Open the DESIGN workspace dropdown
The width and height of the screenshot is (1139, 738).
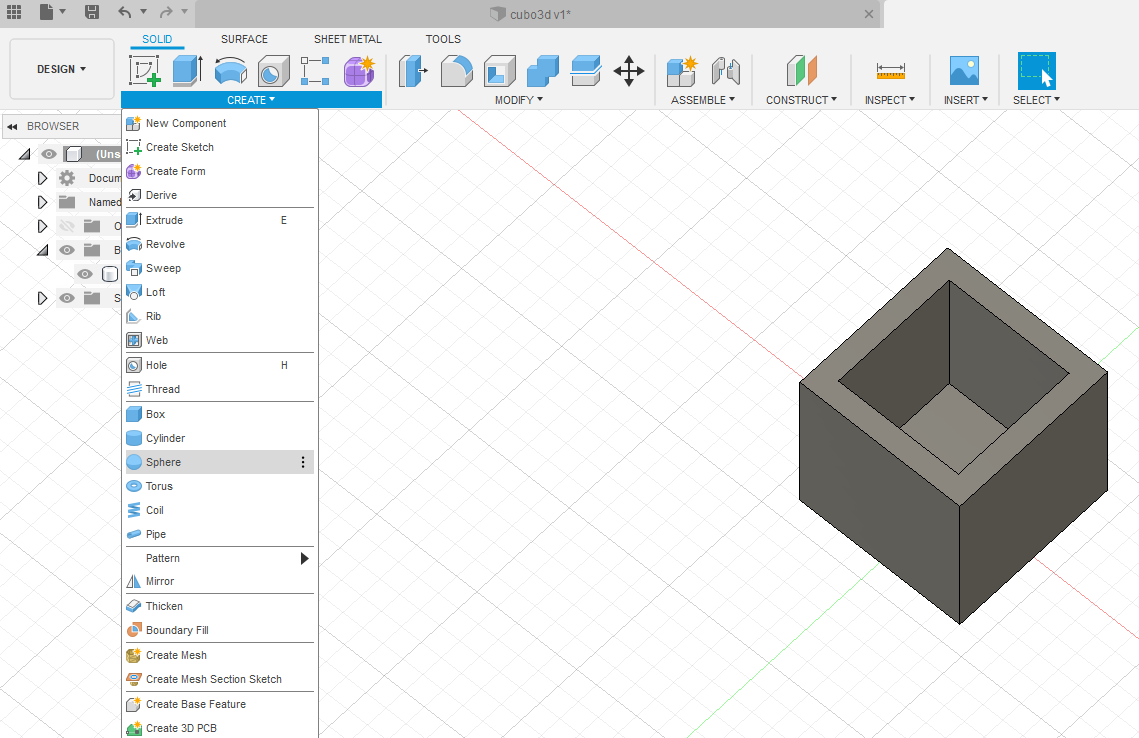[62, 69]
